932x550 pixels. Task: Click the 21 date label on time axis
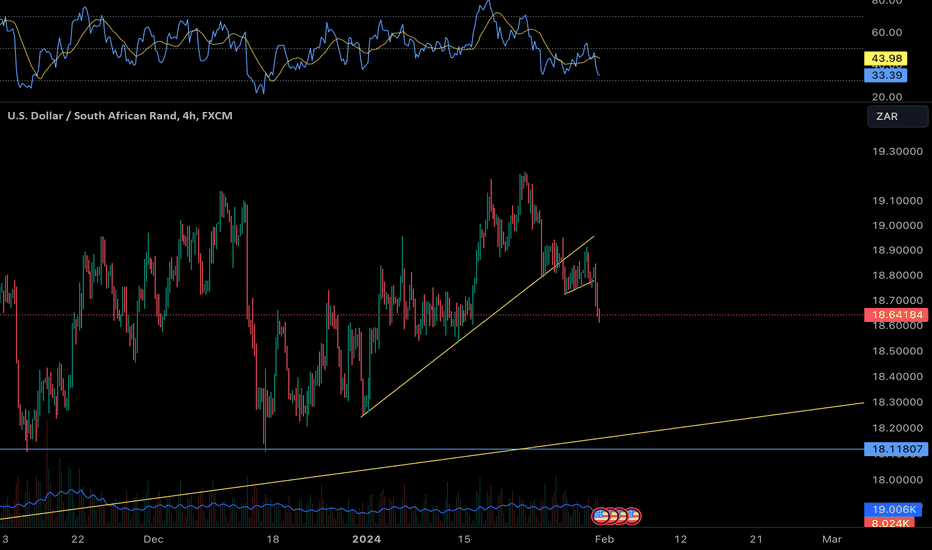(756, 539)
